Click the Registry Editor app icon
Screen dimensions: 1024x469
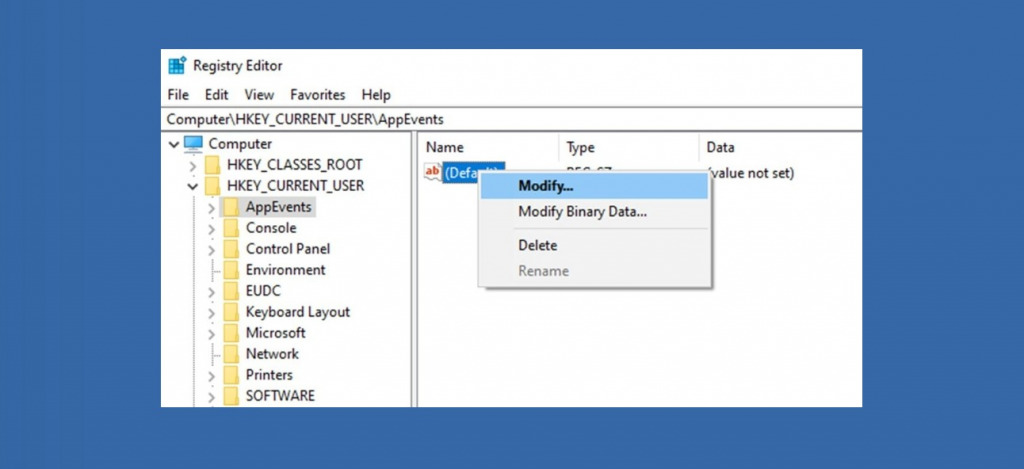pos(177,66)
